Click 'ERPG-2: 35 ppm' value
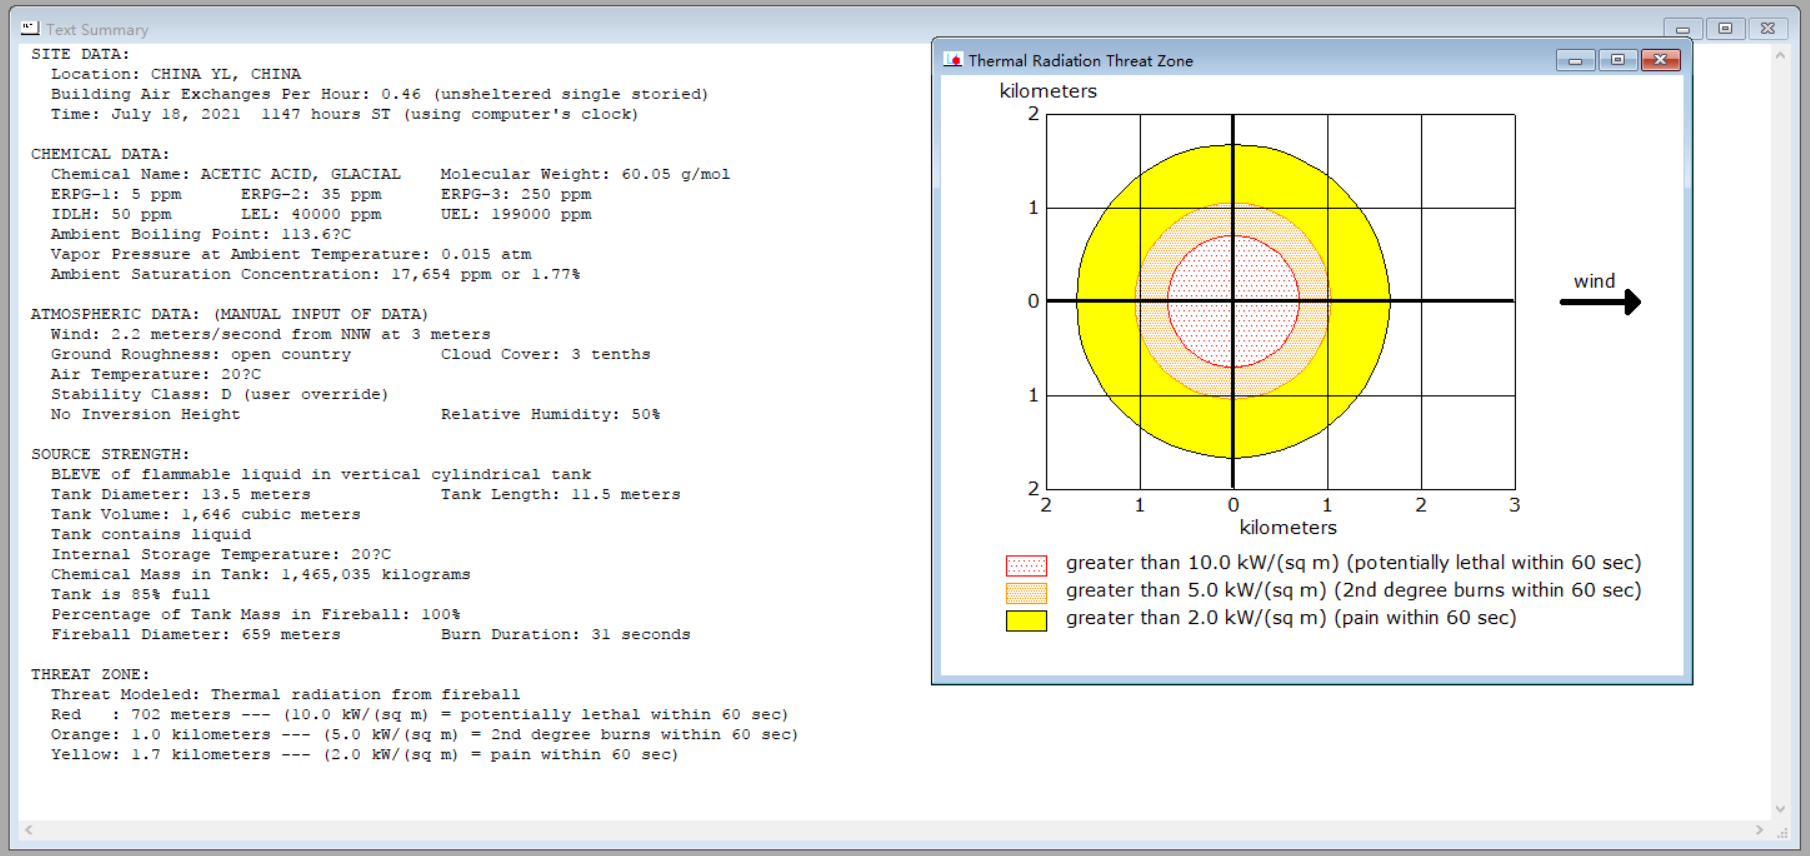Image resolution: width=1810 pixels, height=856 pixels. [x=311, y=194]
